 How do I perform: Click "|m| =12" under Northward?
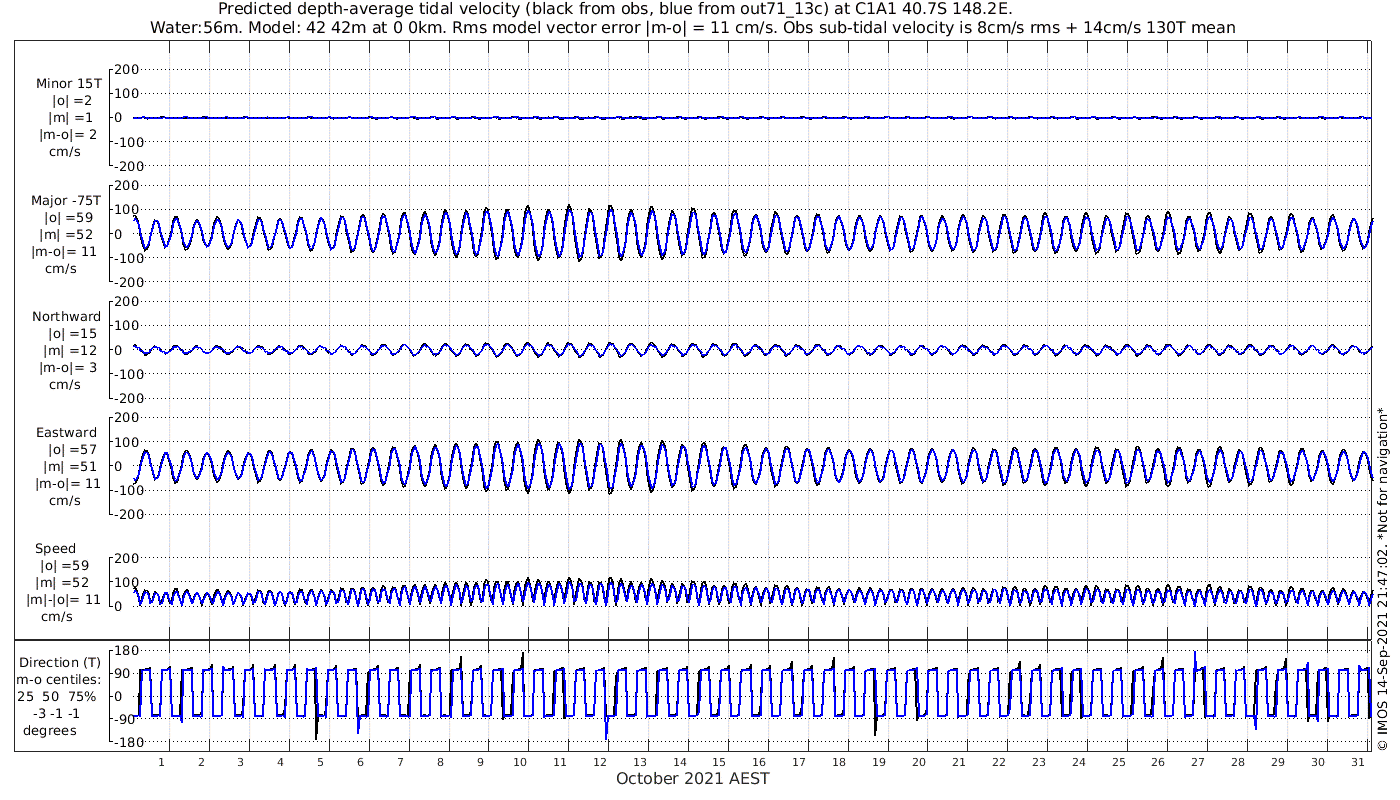click(68, 351)
